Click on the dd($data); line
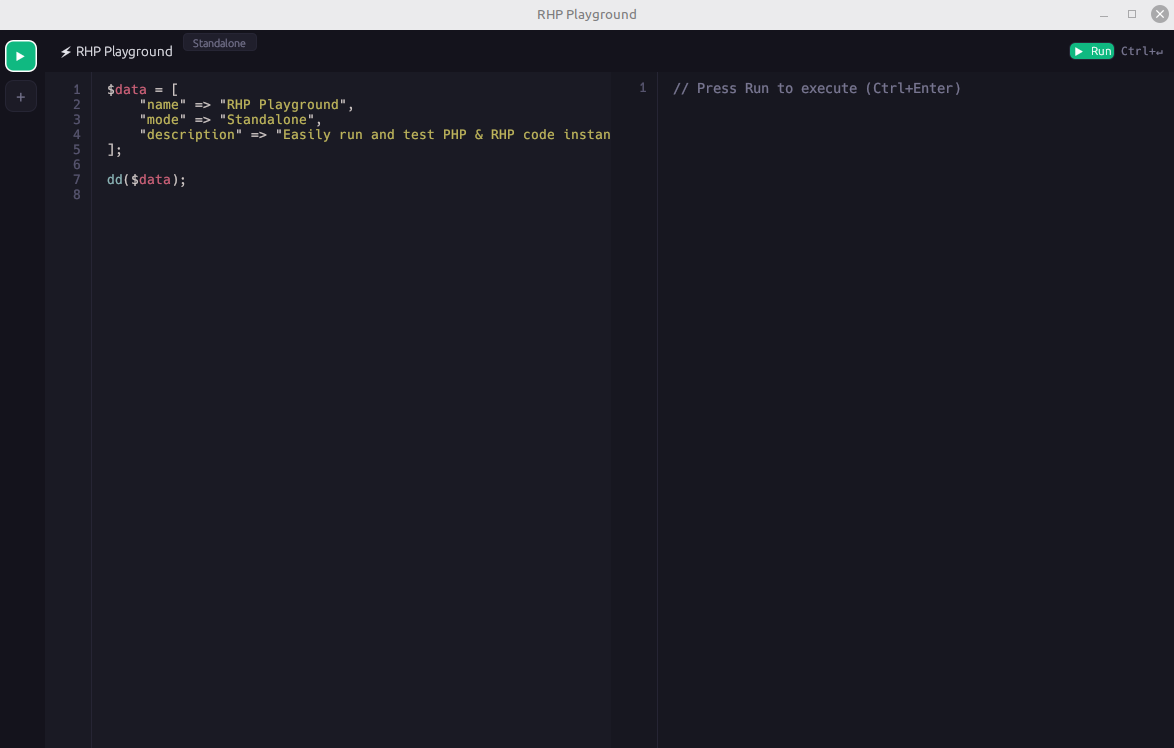 [x=146, y=179]
